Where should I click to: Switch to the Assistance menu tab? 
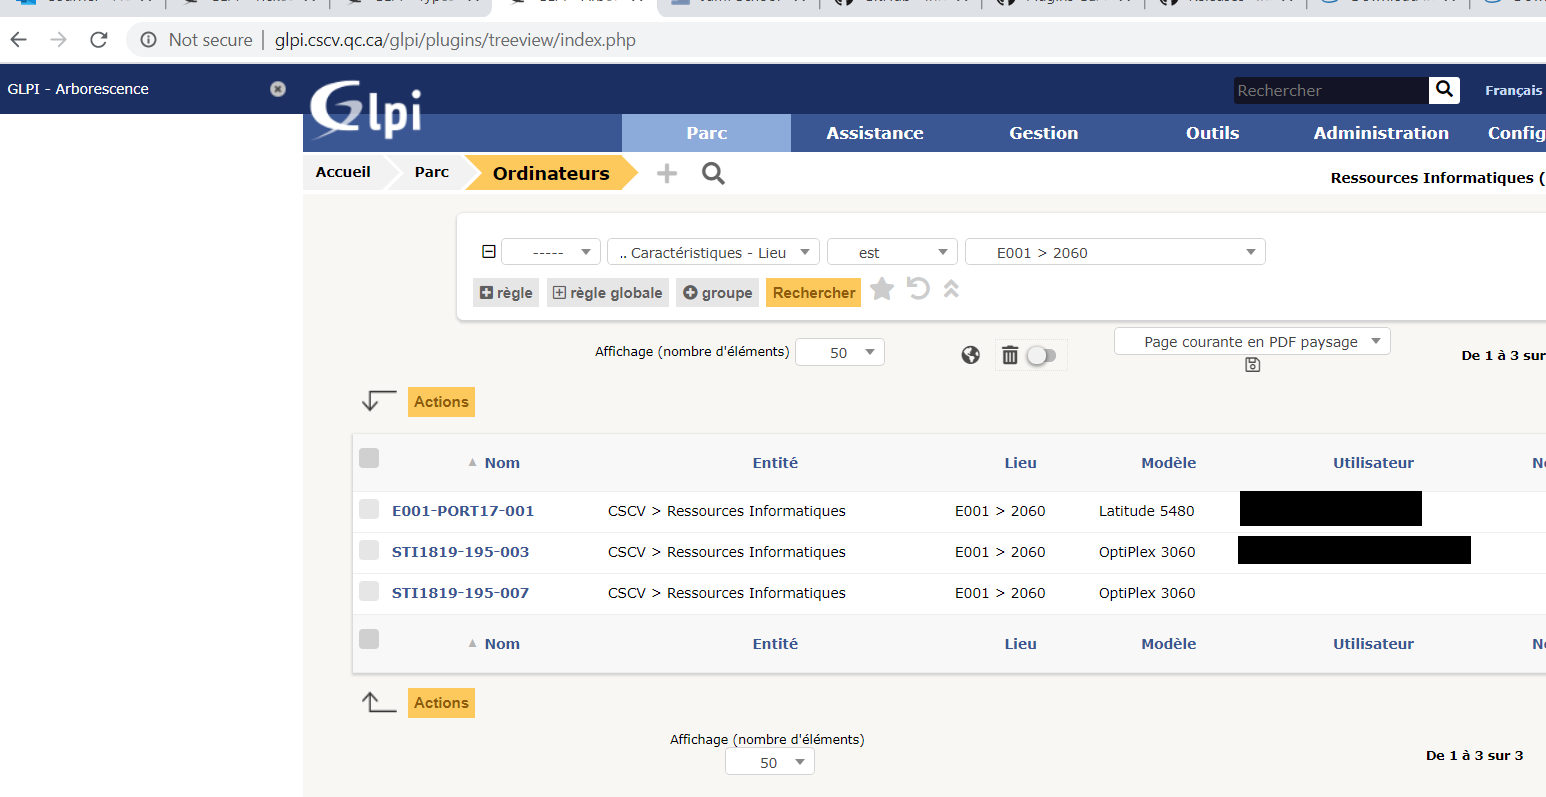[874, 133]
